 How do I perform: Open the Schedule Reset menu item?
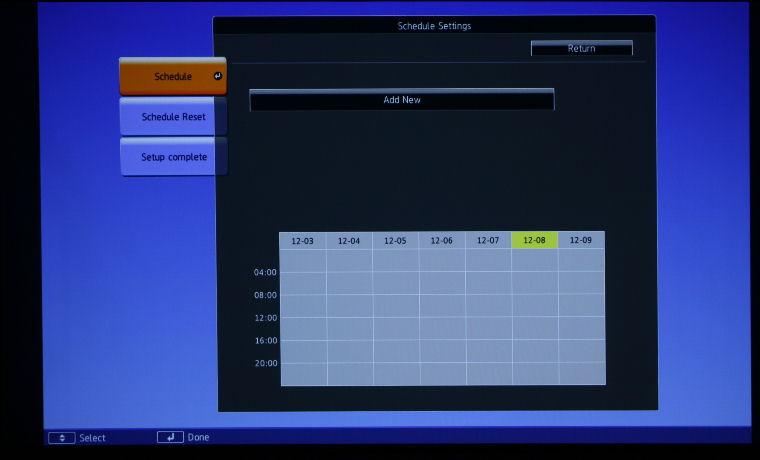pyautogui.click(x=173, y=116)
